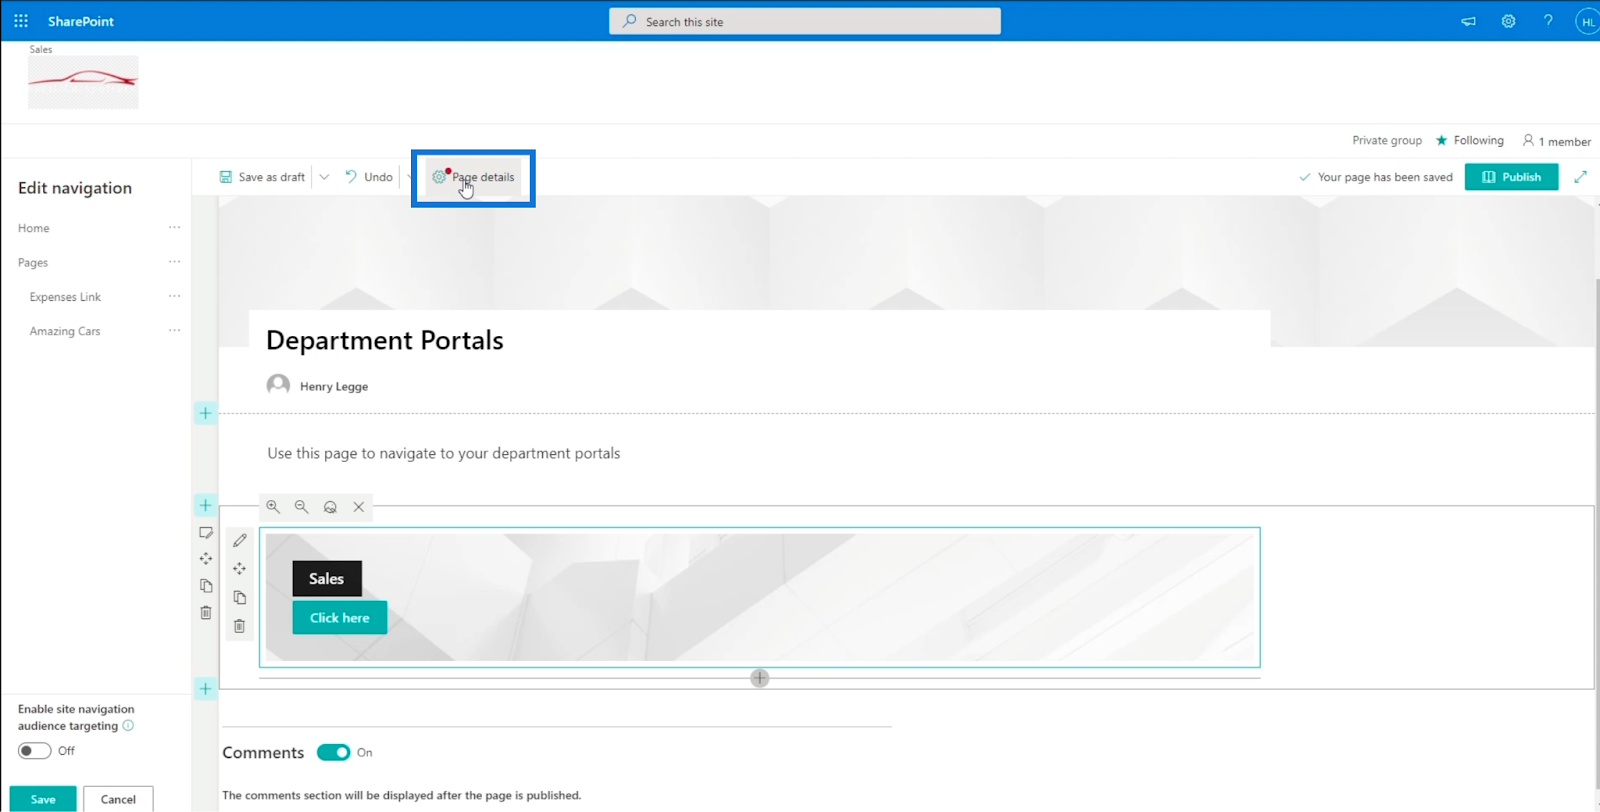1600x812 pixels.
Task: Zoom out on the image
Action: [301, 507]
